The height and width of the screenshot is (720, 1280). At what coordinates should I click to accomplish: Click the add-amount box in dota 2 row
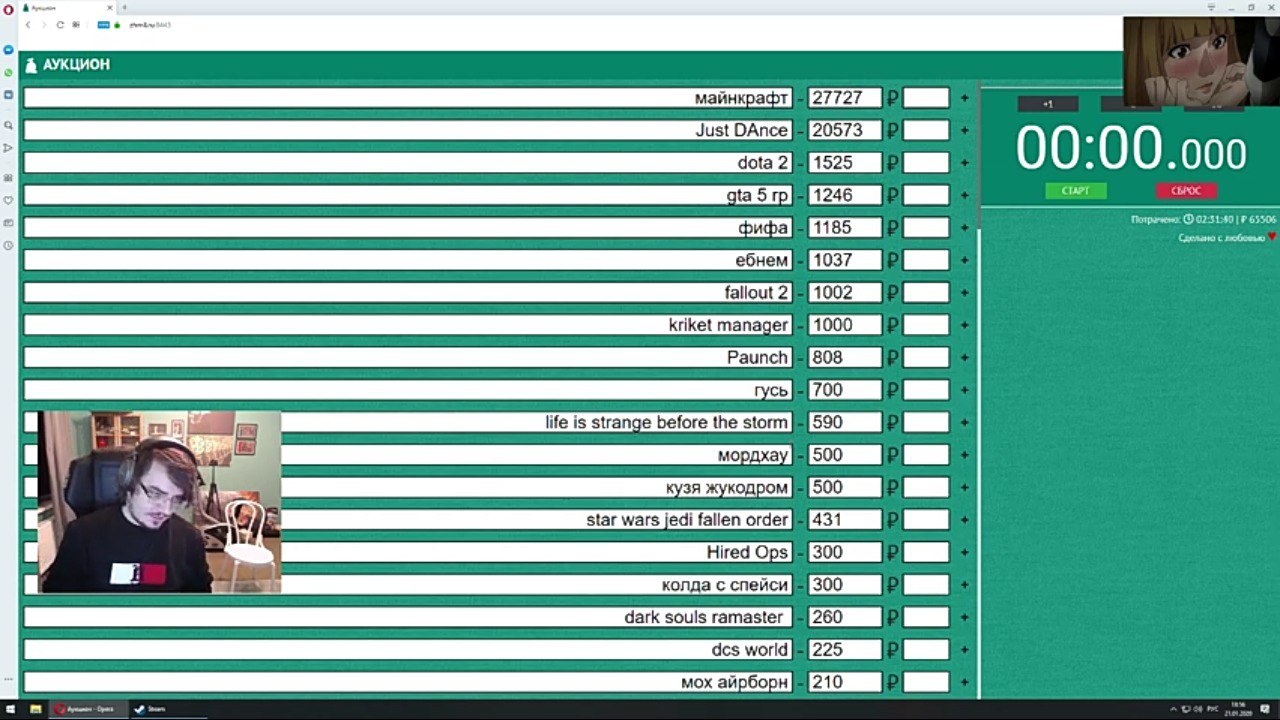point(925,163)
